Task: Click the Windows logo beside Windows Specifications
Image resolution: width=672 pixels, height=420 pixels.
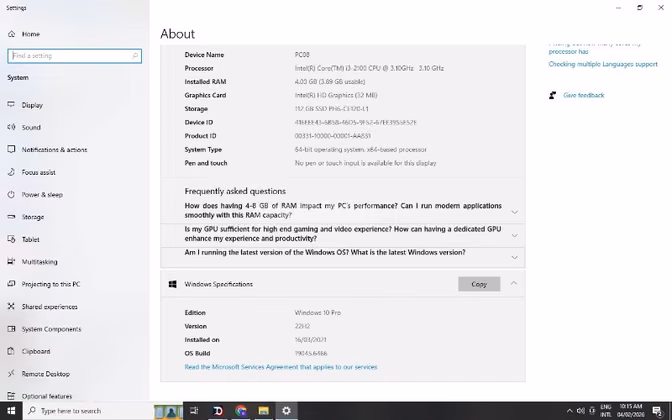Action: click(173, 284)
